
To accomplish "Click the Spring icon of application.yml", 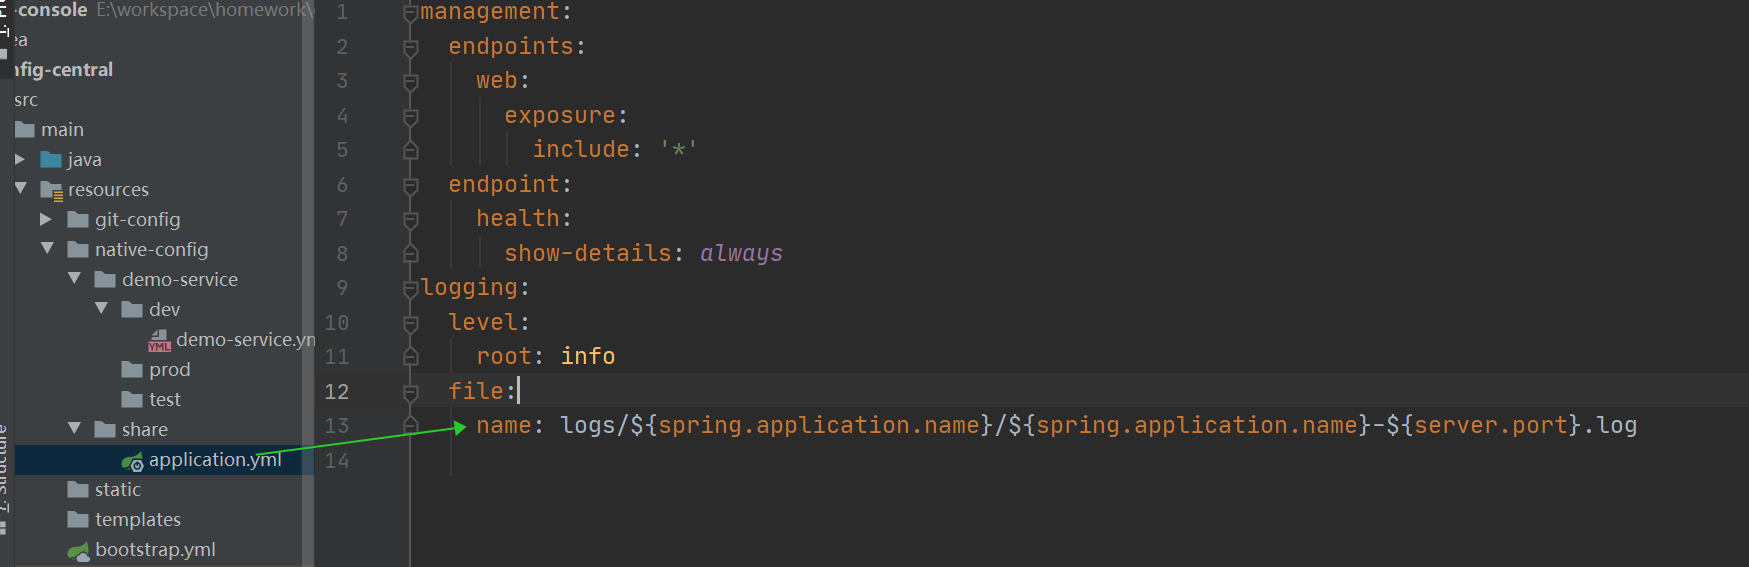I will (x=132, y=461).
